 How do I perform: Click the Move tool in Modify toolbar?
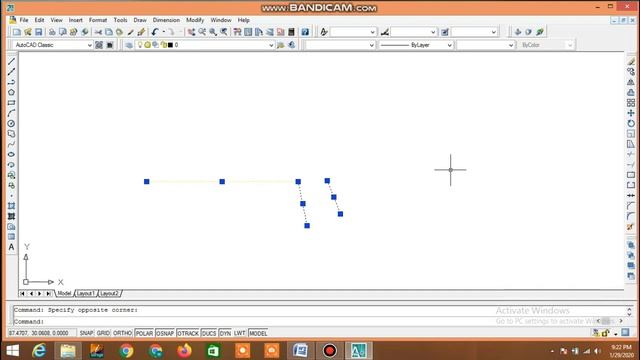point(631,113)
